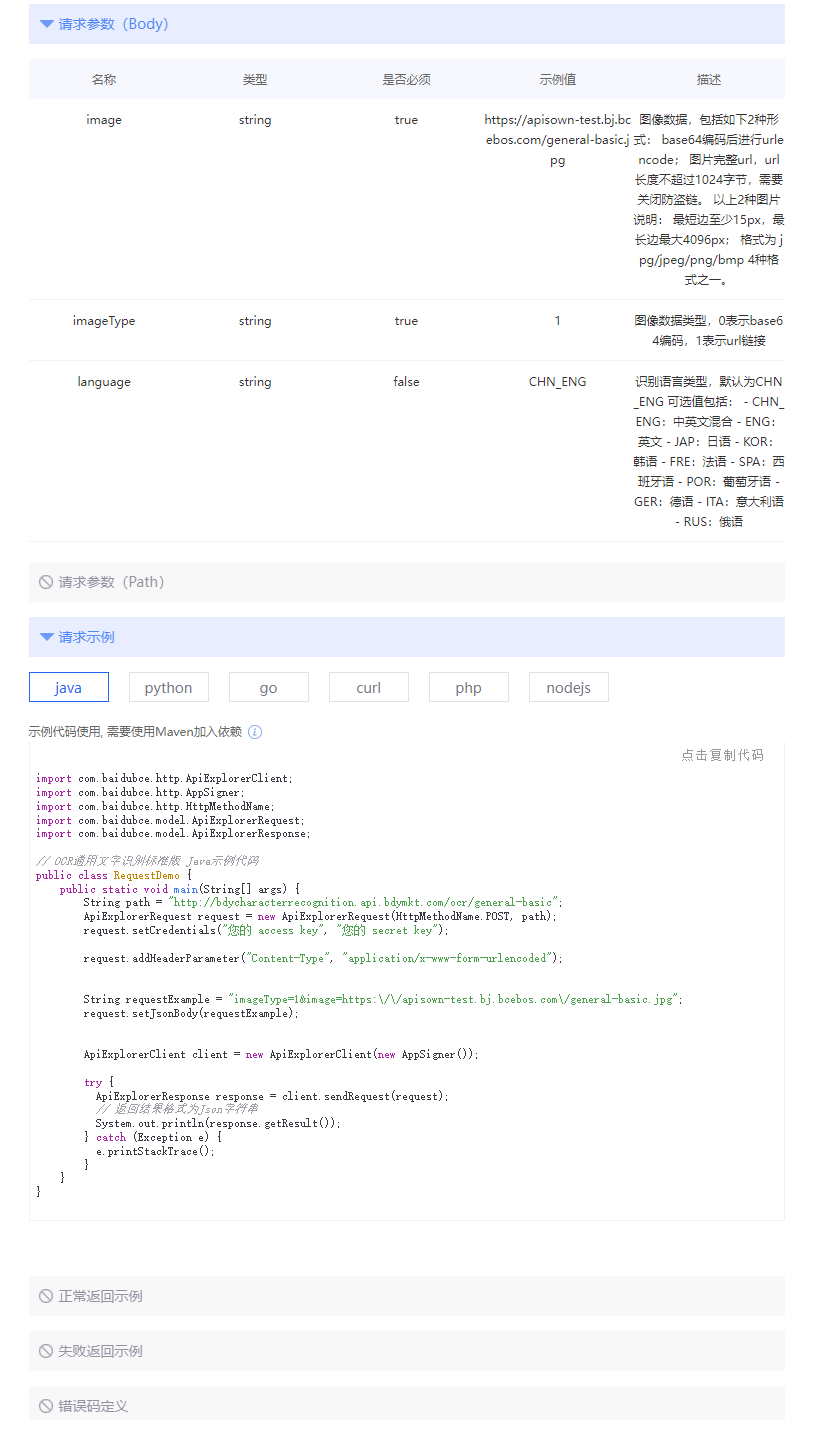Click the System.out.println code line
Viewport: 824px width, 1456px height.
(x=218, y=1123)
